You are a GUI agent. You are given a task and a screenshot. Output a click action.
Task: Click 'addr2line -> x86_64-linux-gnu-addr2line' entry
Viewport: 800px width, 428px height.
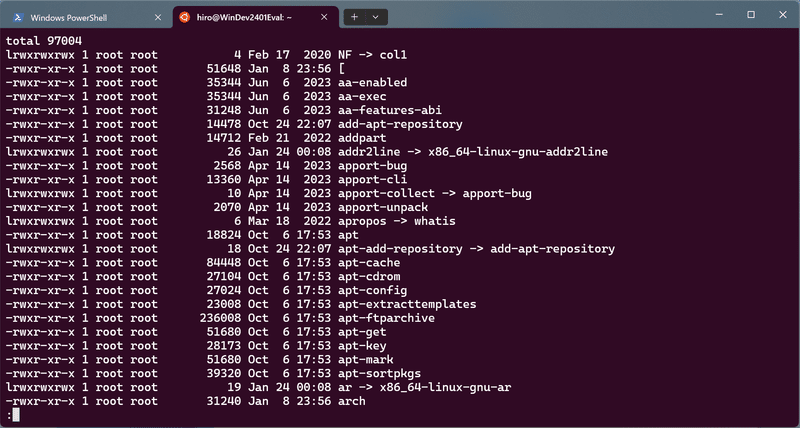pyautogui.click(x=473, y=152)
